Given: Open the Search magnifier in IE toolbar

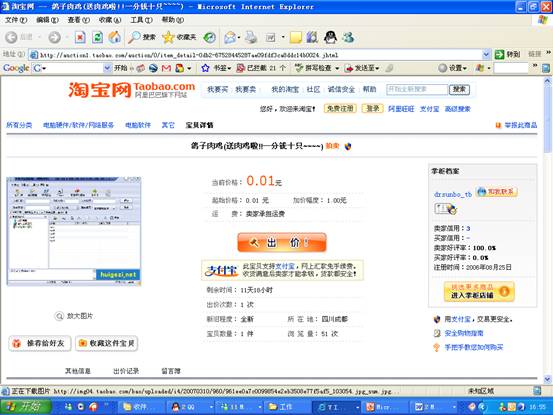Looking at the screenshot, I should pos(134,37).
